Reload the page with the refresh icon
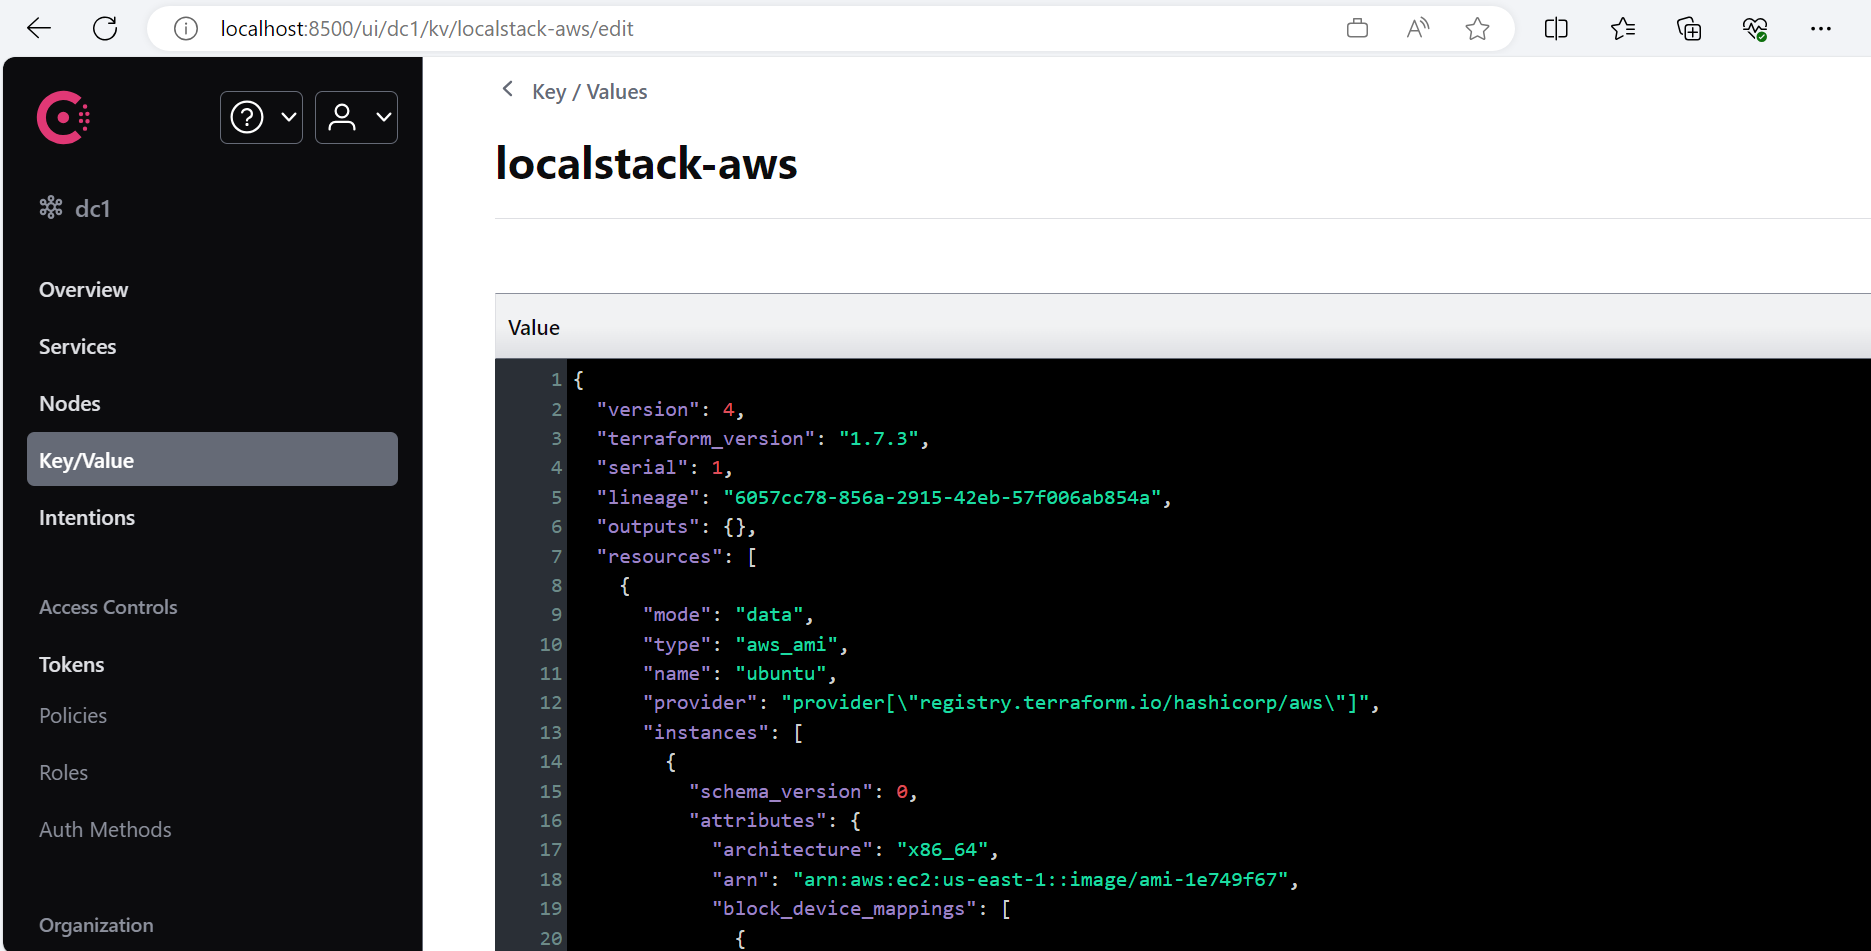 click(x=105, y=28)
